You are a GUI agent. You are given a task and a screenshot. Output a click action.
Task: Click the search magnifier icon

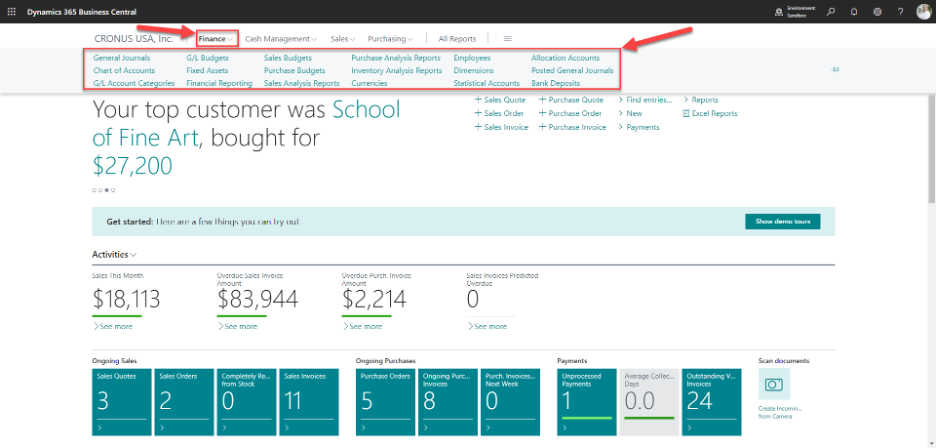830,10
